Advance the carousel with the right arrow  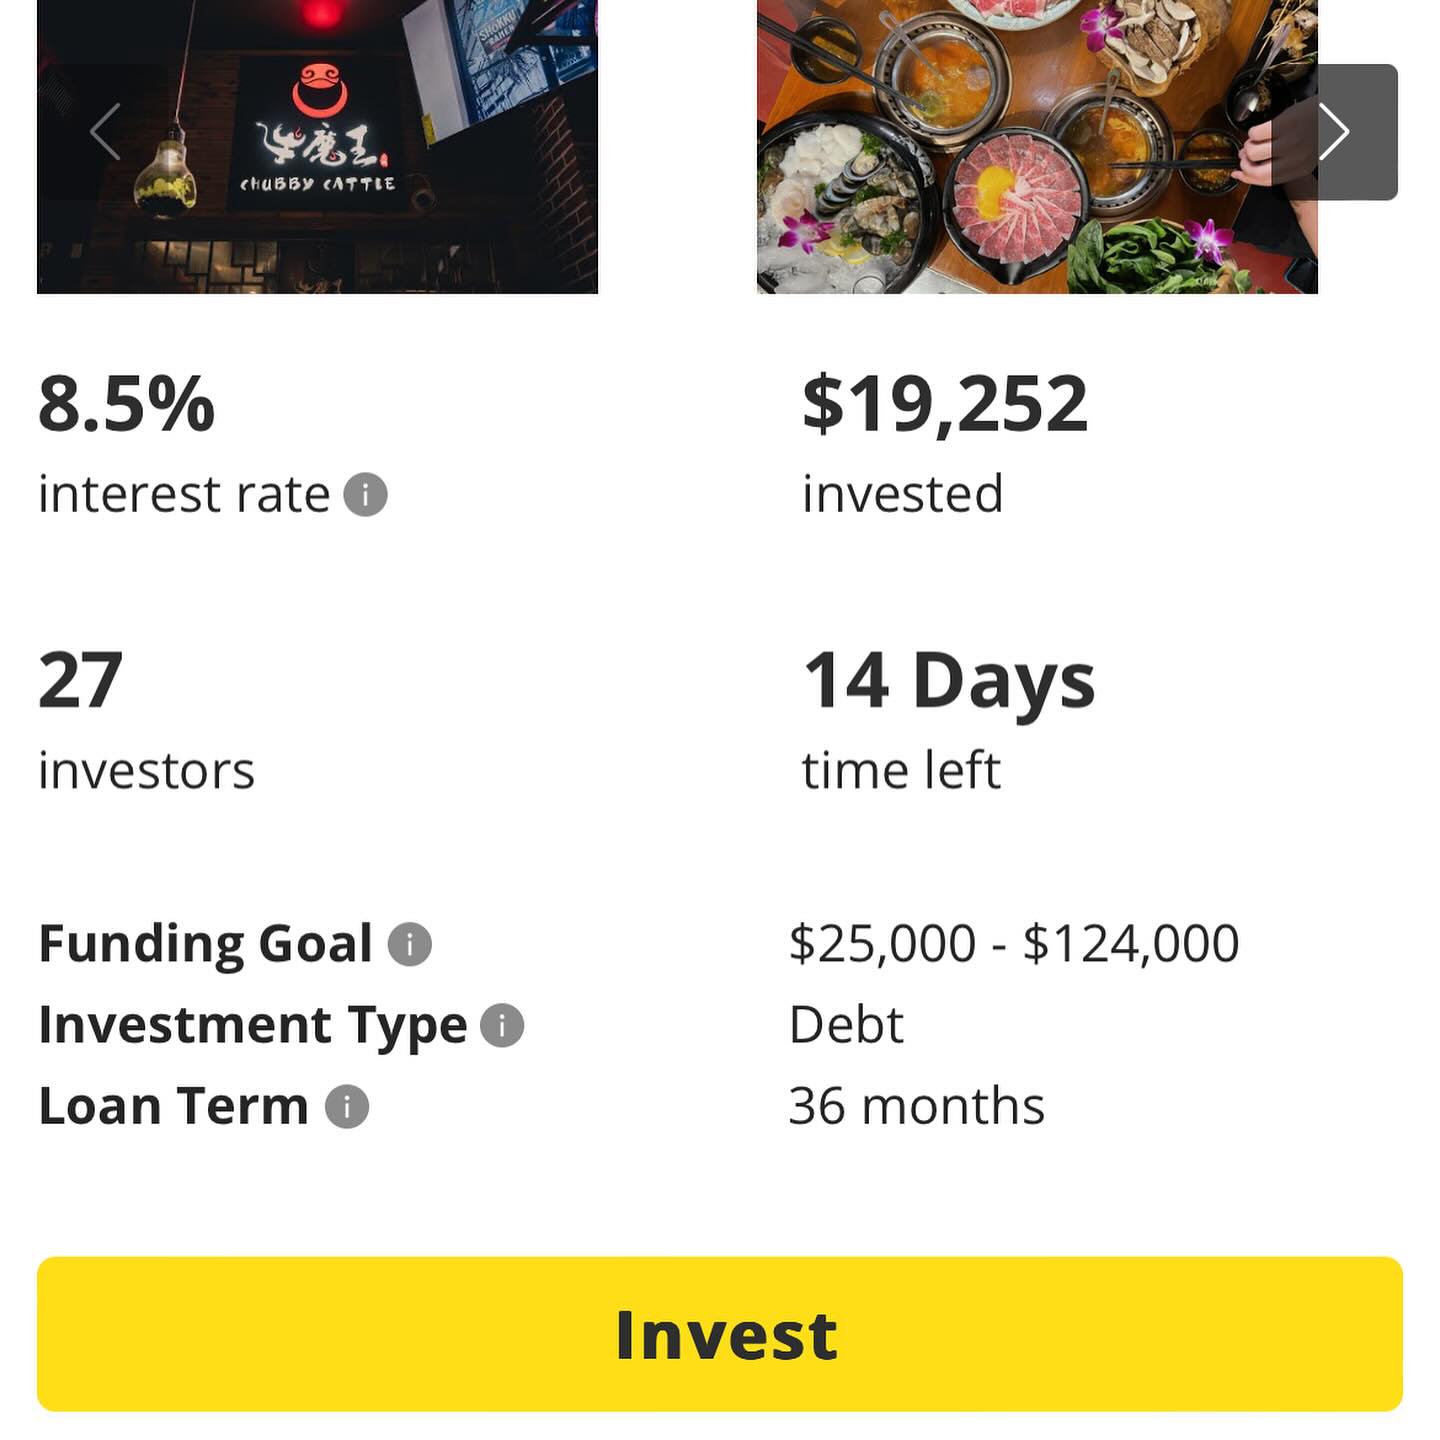click(x=1334, y=132)
